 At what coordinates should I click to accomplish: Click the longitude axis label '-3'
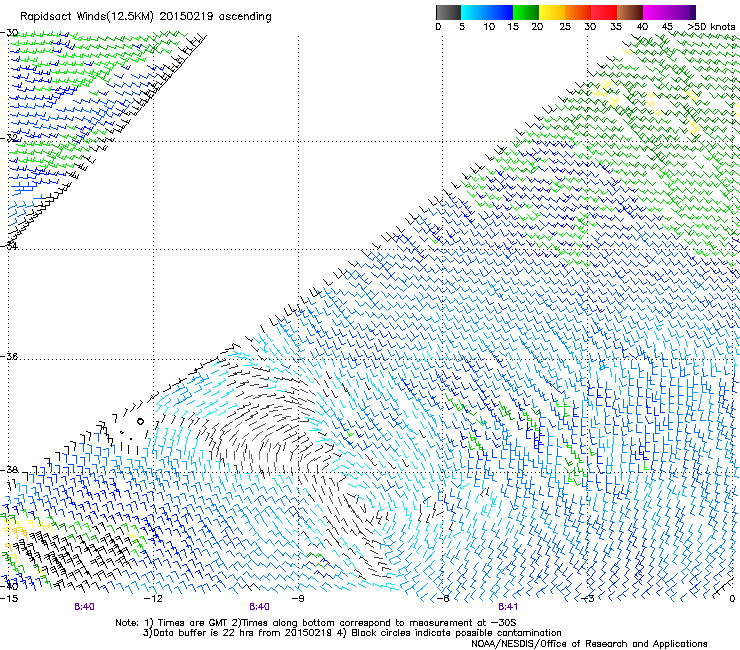(x=588, y=599)
